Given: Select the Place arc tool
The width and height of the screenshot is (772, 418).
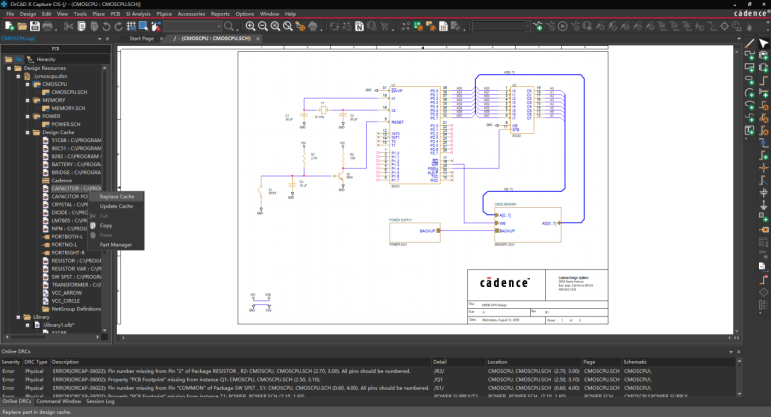Looking at the screenshot, I should pyautogui.click(x=749, y=93).
